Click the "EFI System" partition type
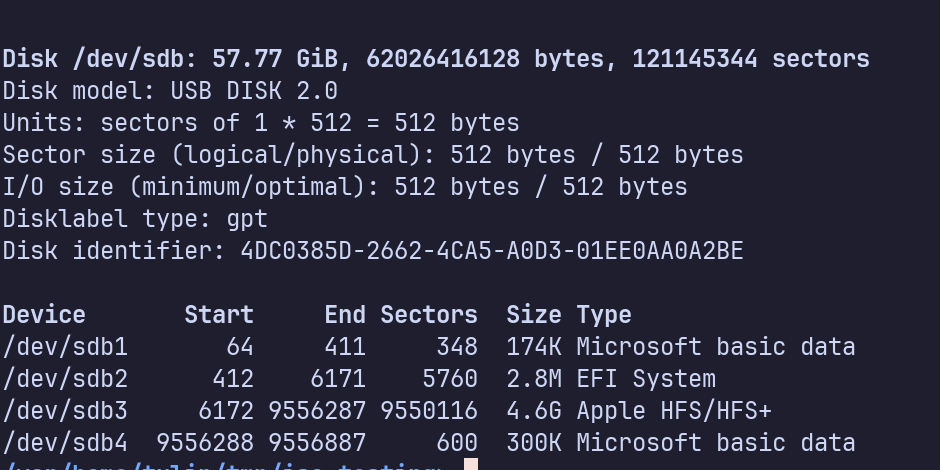 coord(646,379)
